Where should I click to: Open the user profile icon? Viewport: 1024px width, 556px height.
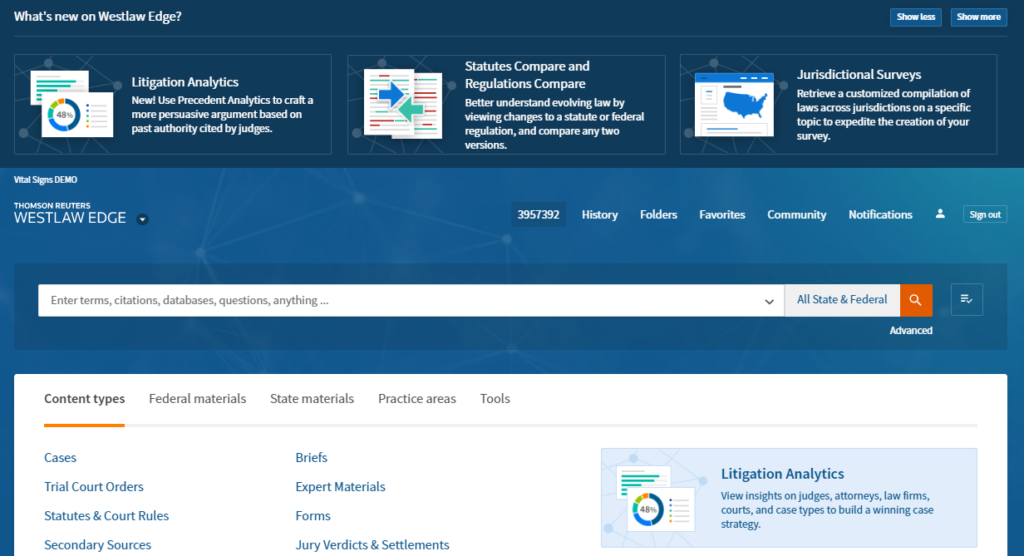pos(939,214)
